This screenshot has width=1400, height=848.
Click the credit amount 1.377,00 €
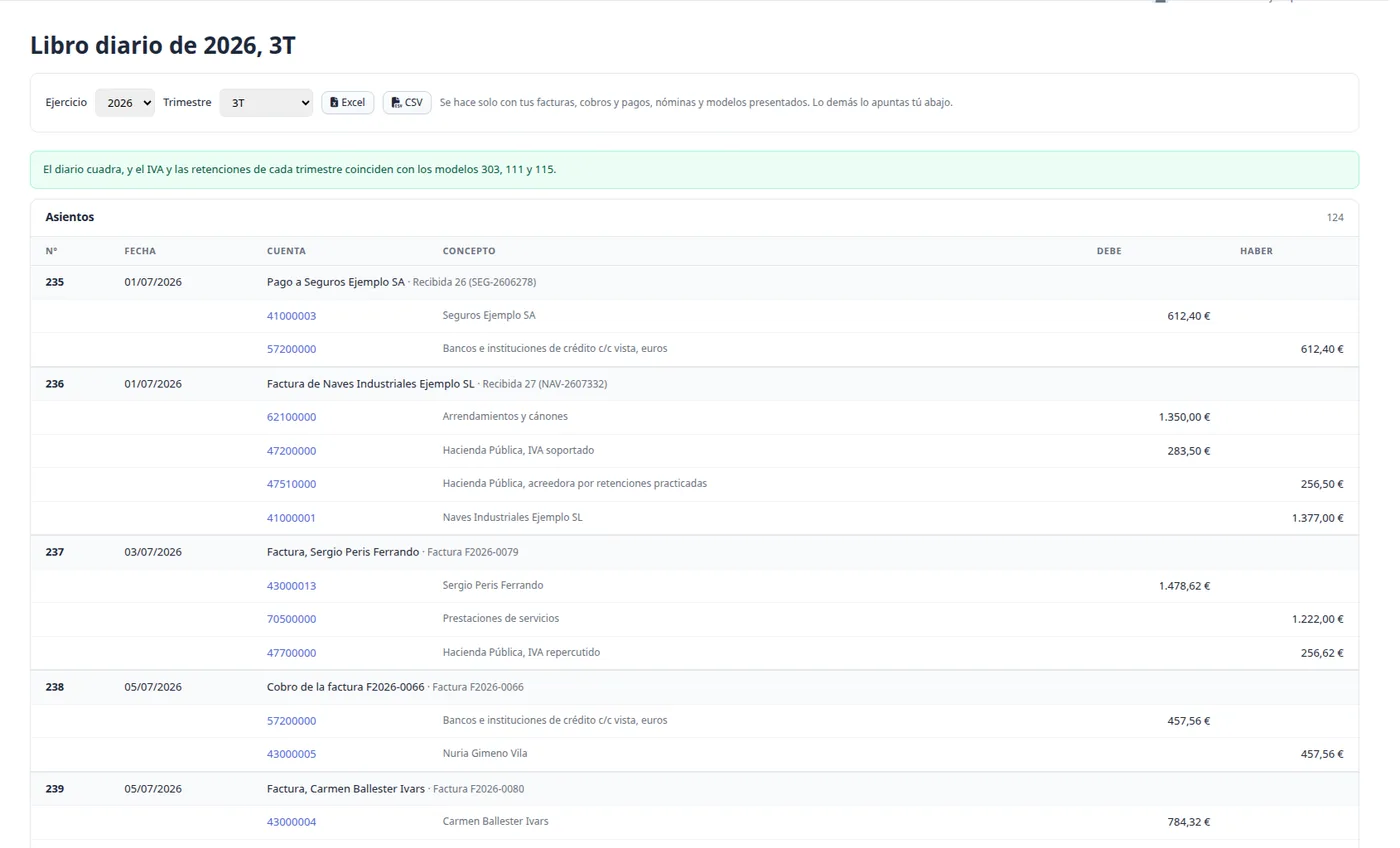[1318, 518]
